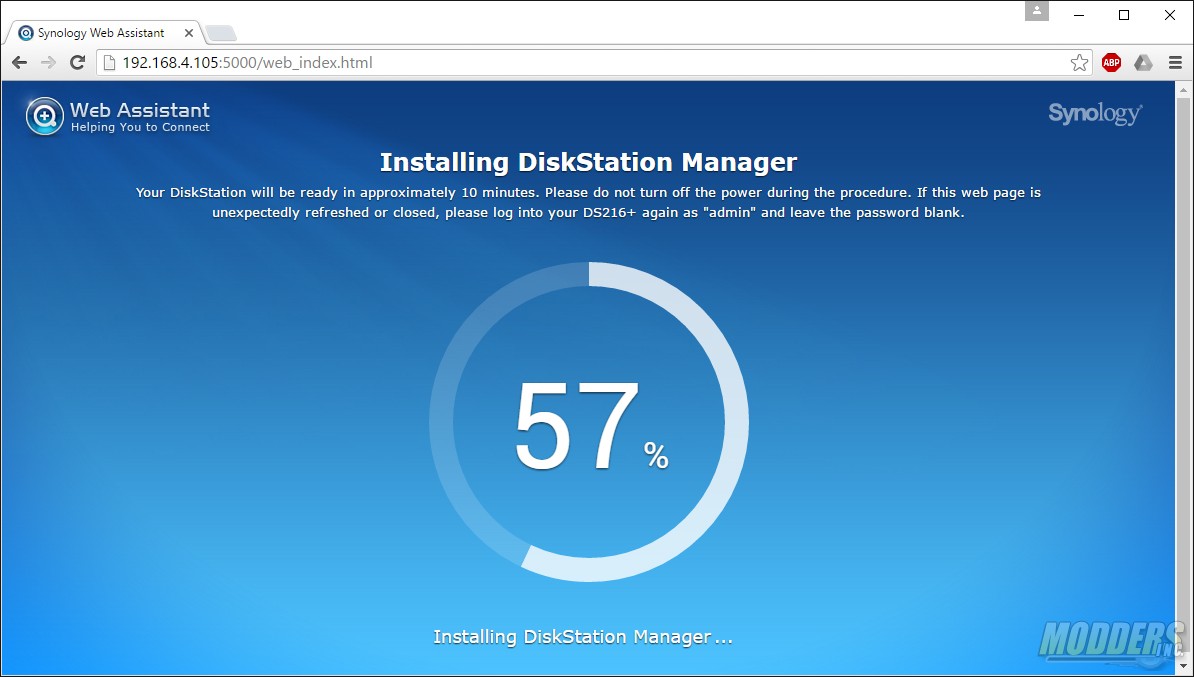Click the Helping You to Connect tagline
The height and width of the screenshot is (677, 1194).
click(x=140, y=127)
